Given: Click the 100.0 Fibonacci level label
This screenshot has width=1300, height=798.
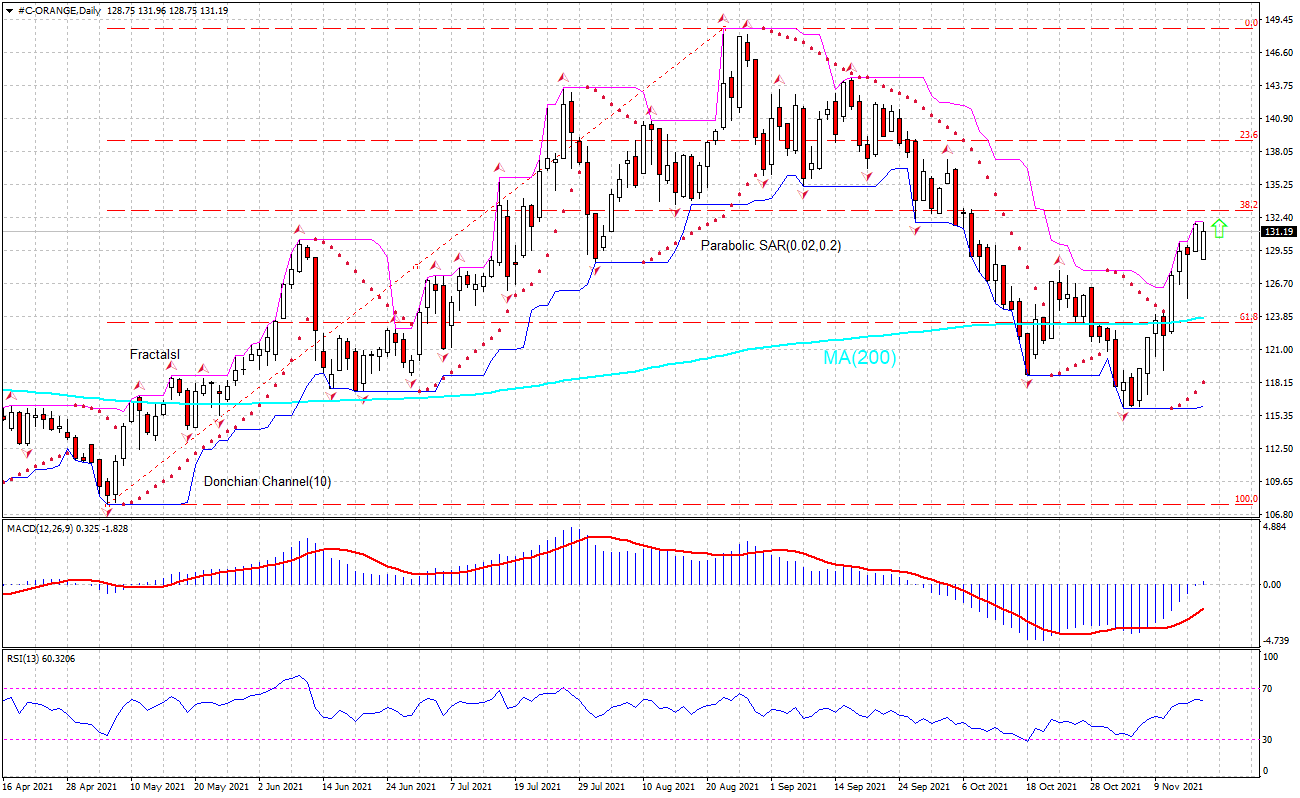Looking at the screenshot, I should coord(1246,499).
